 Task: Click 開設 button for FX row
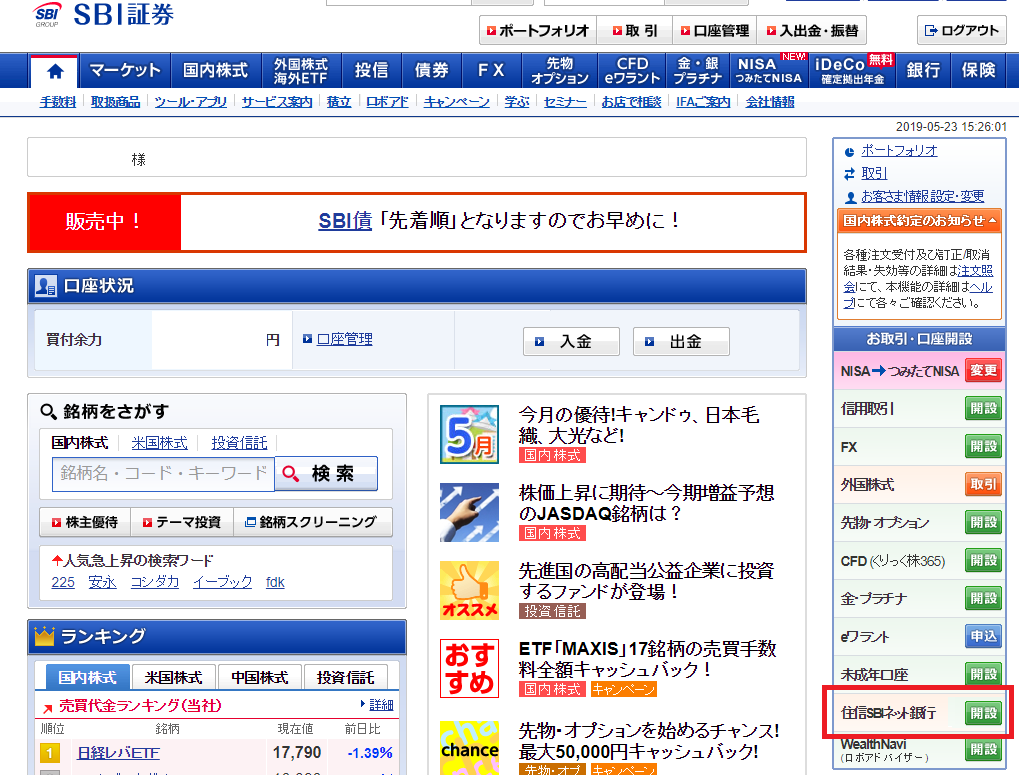coord(983,446)
